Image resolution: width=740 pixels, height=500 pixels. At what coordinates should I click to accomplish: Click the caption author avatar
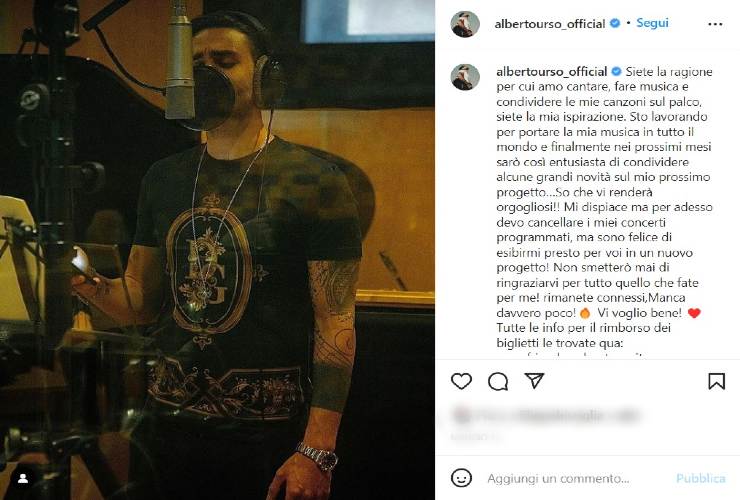(x=465, y=77)
